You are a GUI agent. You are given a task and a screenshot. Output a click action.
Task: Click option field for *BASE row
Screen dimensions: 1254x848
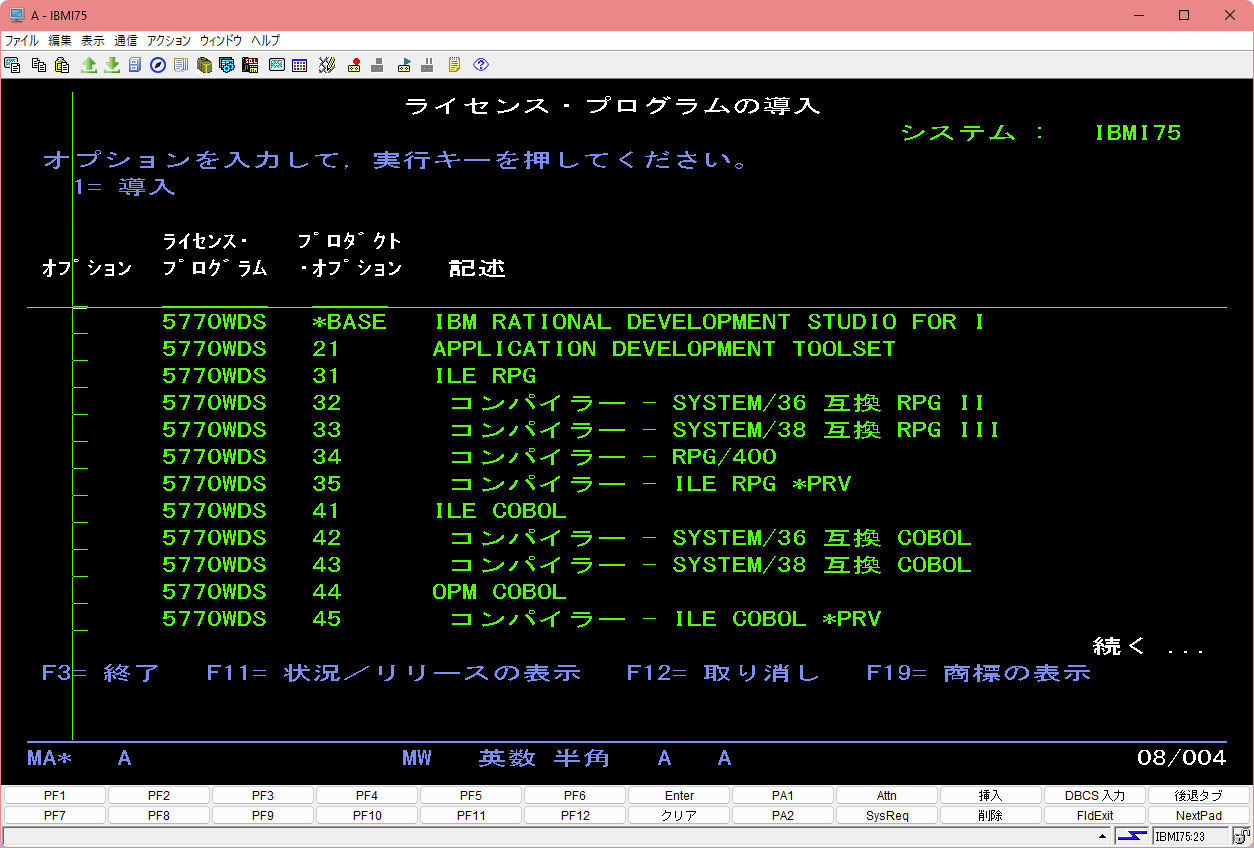coord(80,322)
